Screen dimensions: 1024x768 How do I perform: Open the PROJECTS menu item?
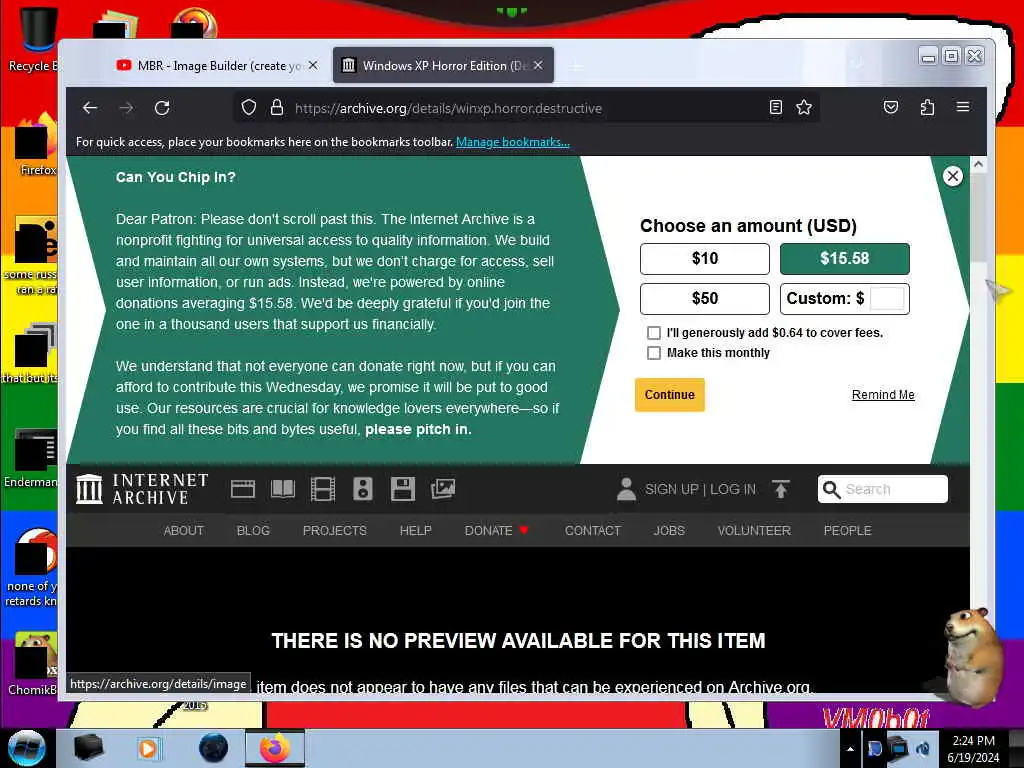[334, 530]
